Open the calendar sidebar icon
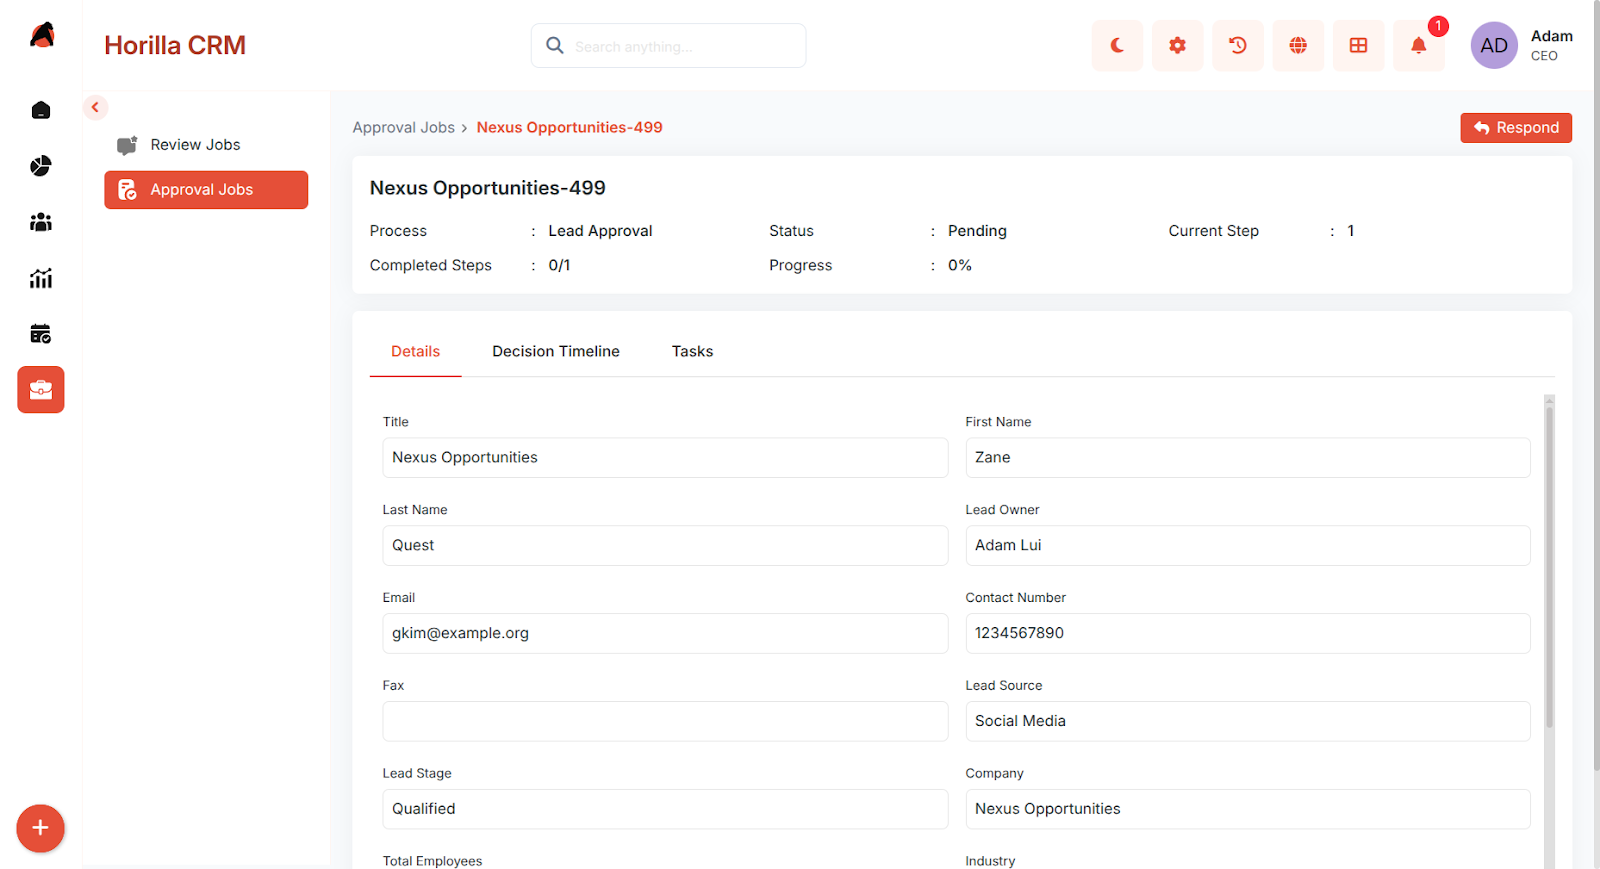1600x869 pixels. (x=41, y=334)
